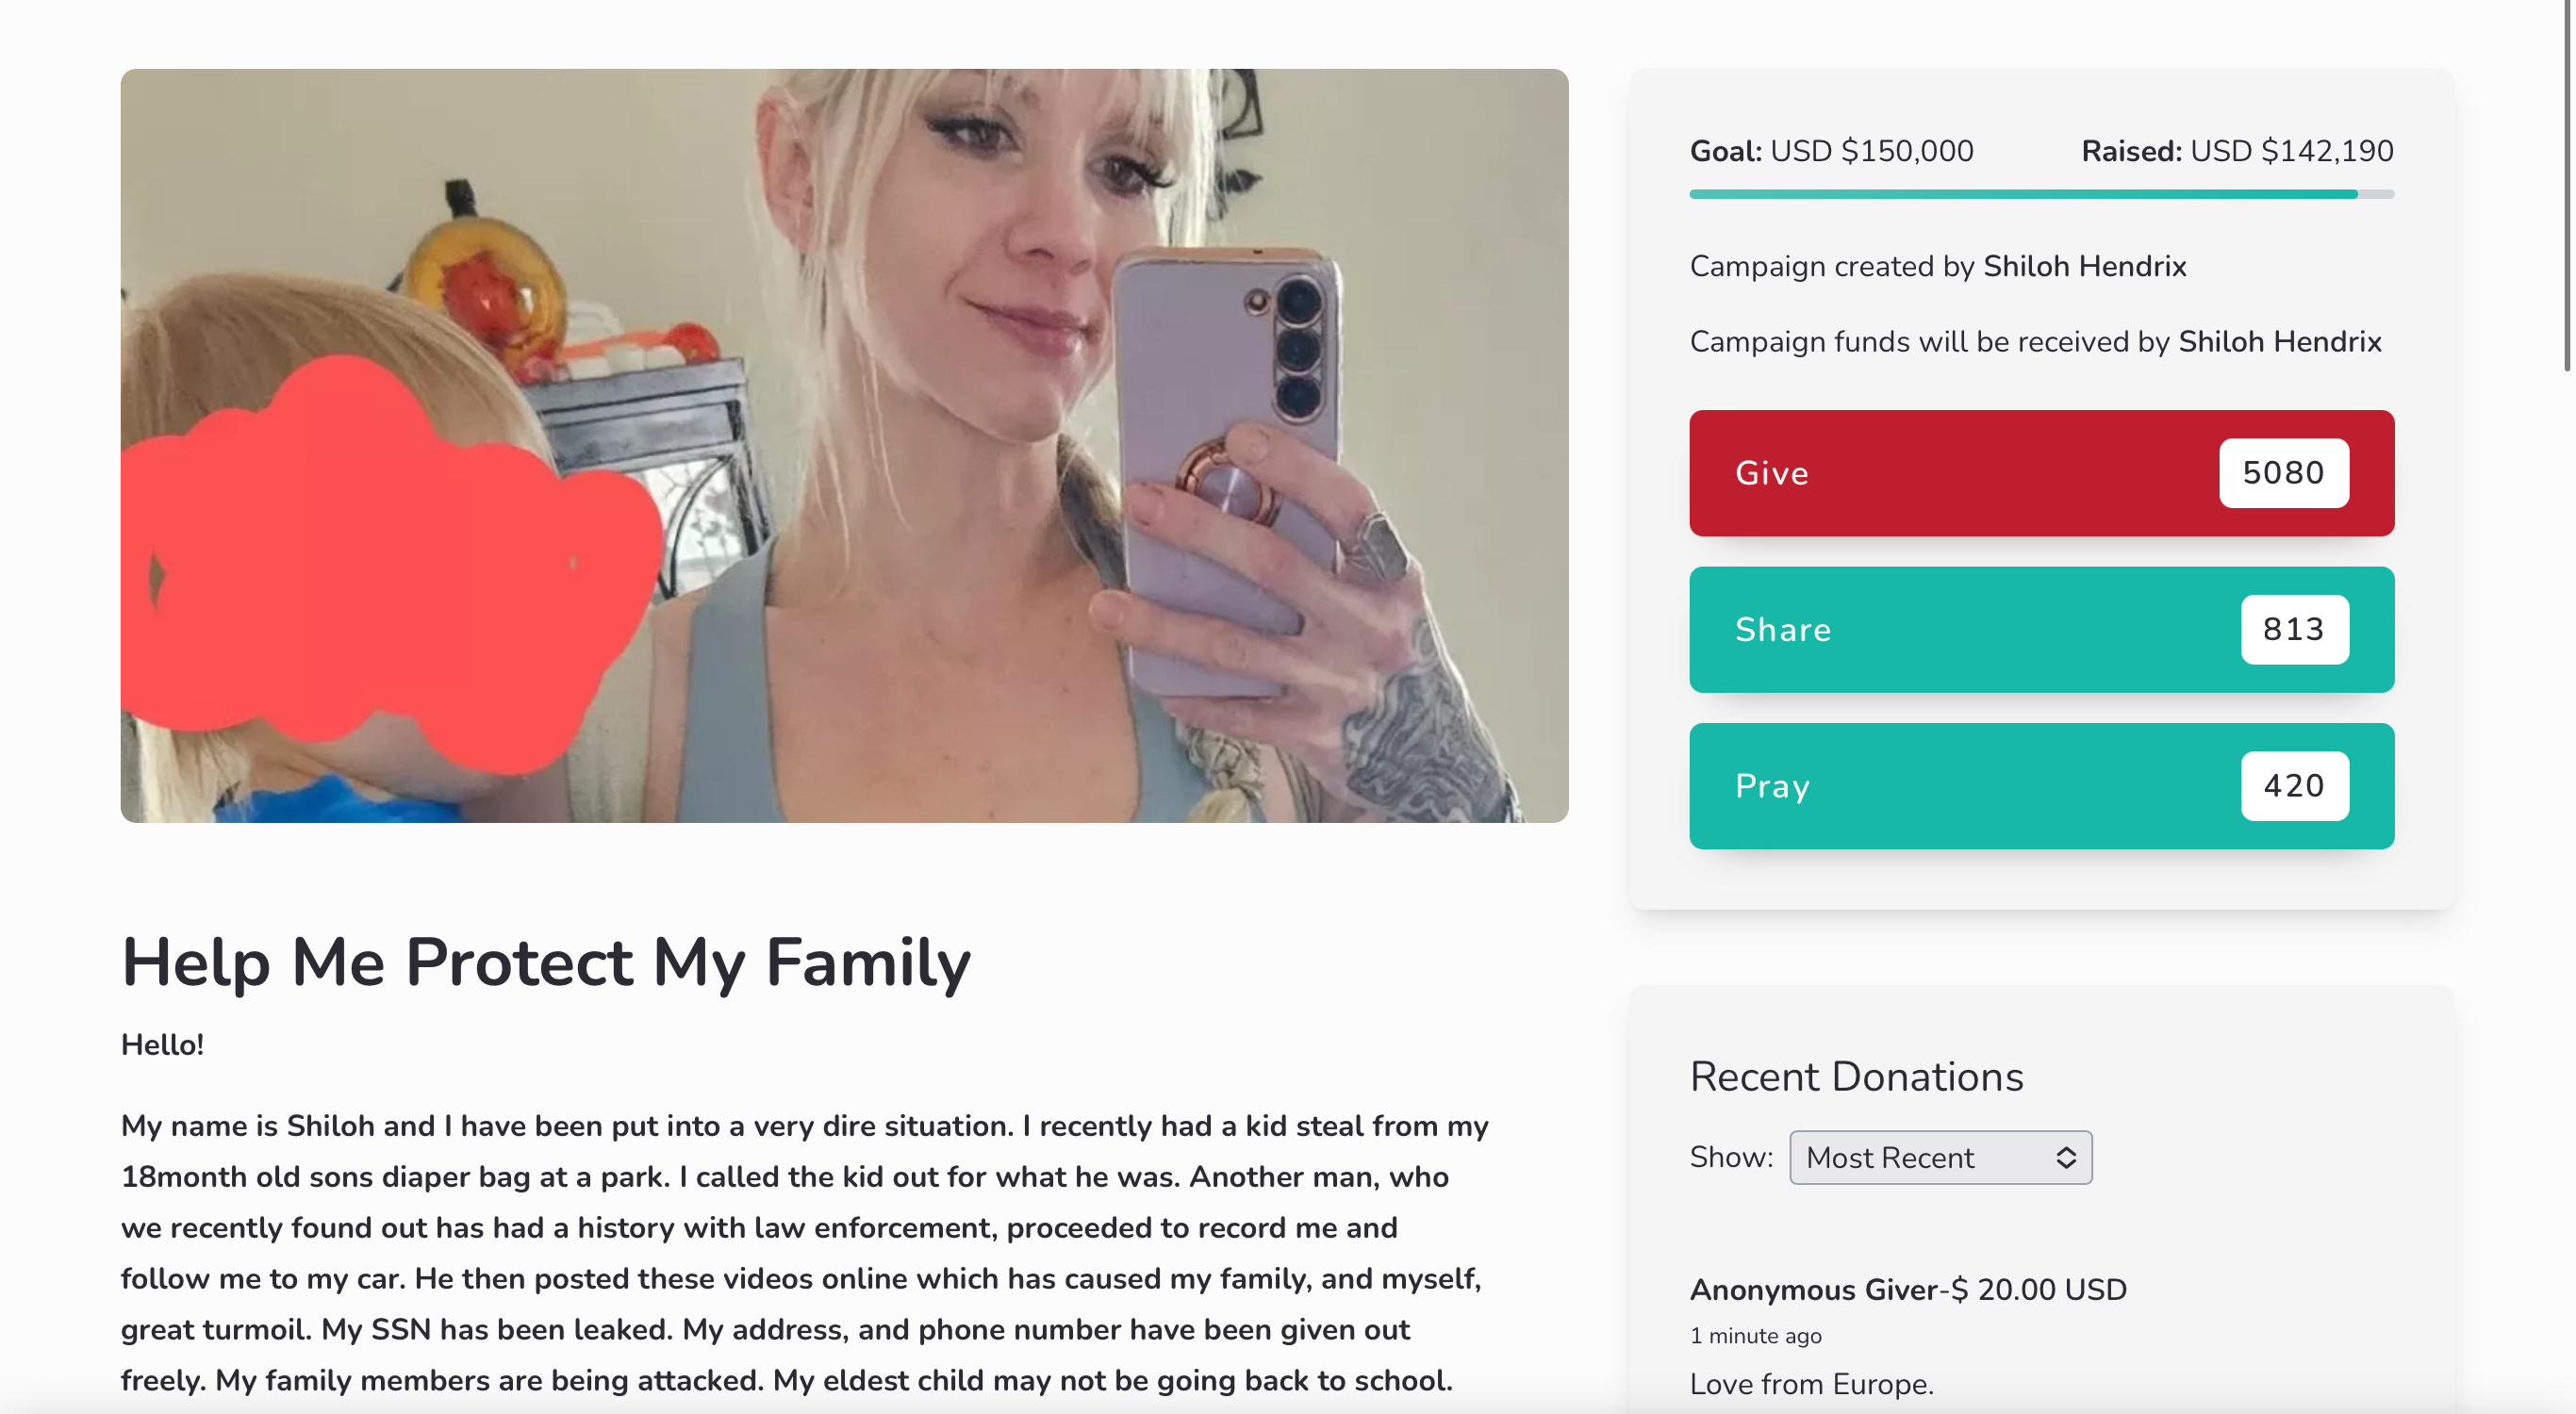Screen dimensions: 2576x1414
Task: Click the Help Me Protect My Family title
Action: pyautogui.click(x=545, y=962)
